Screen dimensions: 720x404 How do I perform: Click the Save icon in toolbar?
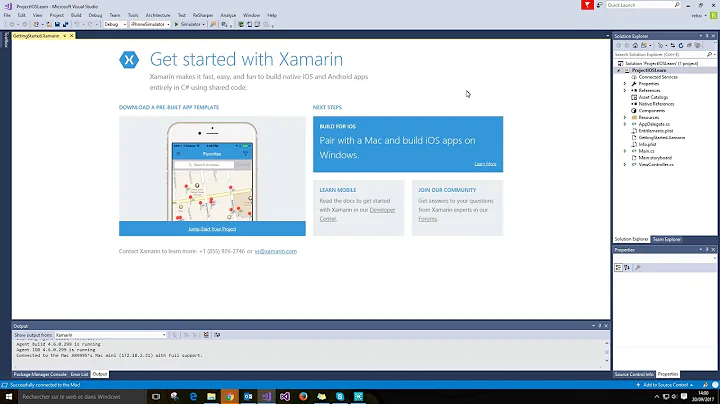57,24
